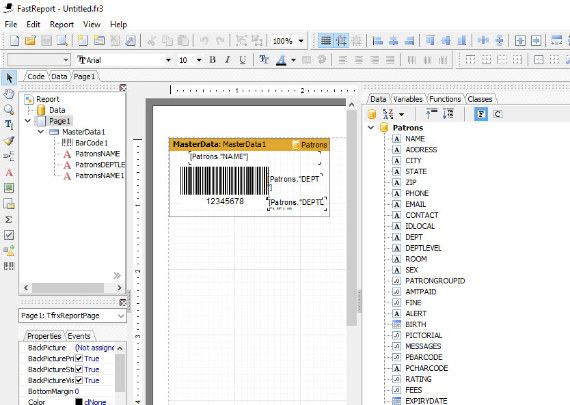The image size is (570, 405).
Task: Click the Preview report icon
Action: pos(62,40)
